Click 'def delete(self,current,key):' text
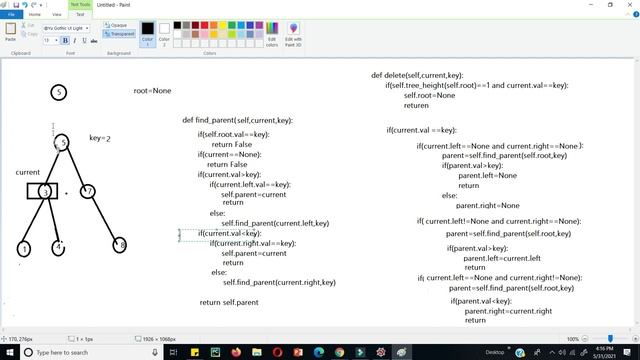The image size is (640, 360). click(417, 75)
